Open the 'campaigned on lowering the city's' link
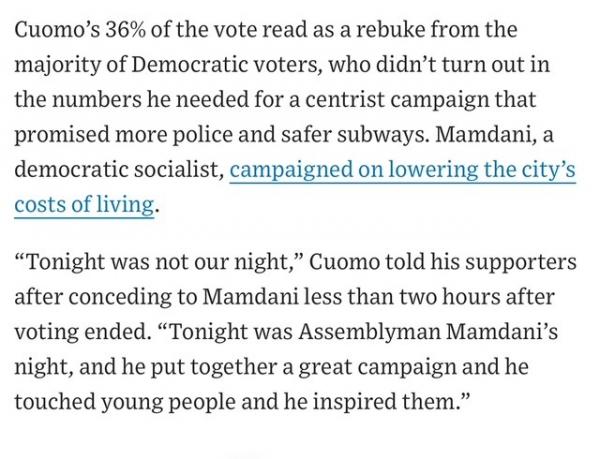600x459 pixels. 402,170
